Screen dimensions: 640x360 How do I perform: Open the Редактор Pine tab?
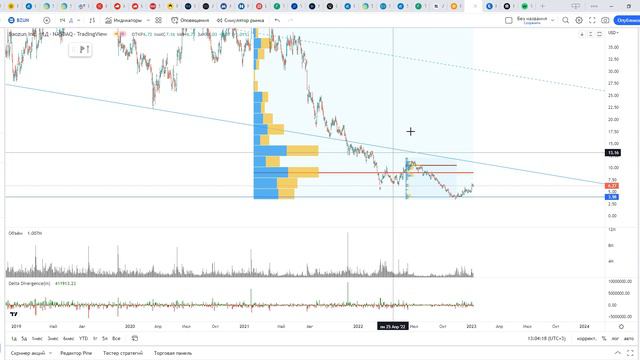76,353
